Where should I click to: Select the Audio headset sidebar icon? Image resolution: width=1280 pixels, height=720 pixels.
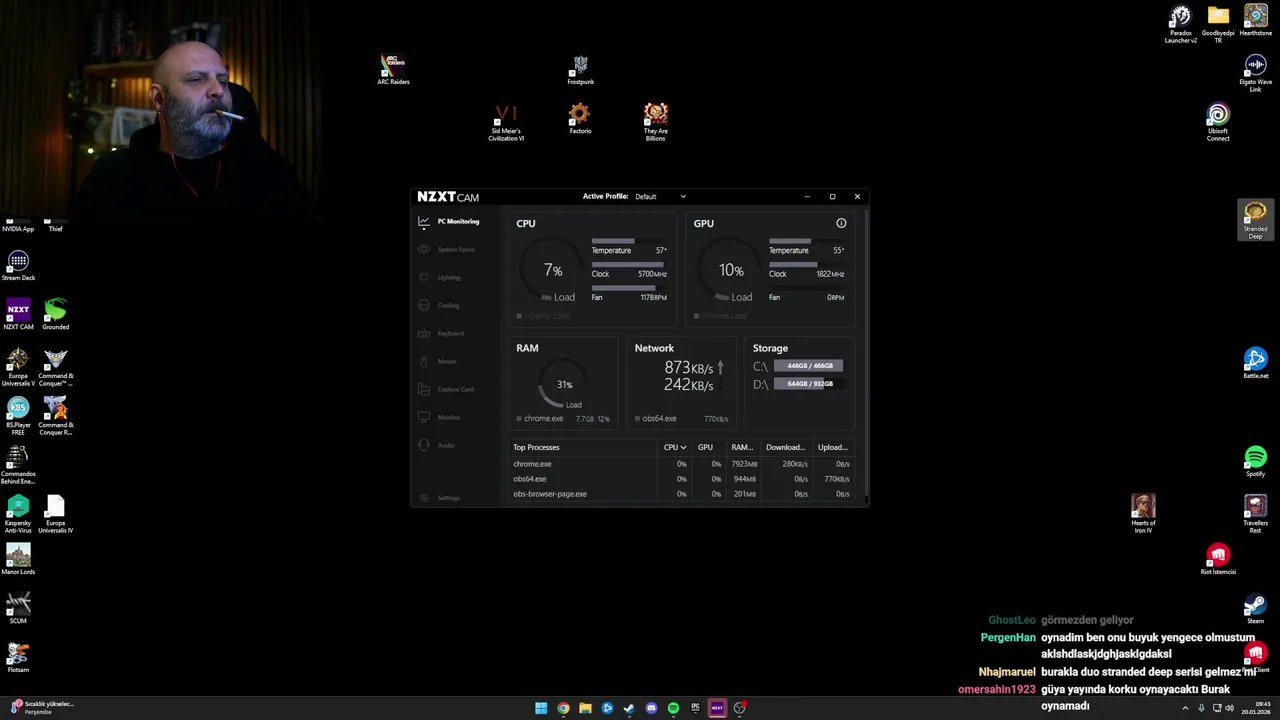coord(424,445)
